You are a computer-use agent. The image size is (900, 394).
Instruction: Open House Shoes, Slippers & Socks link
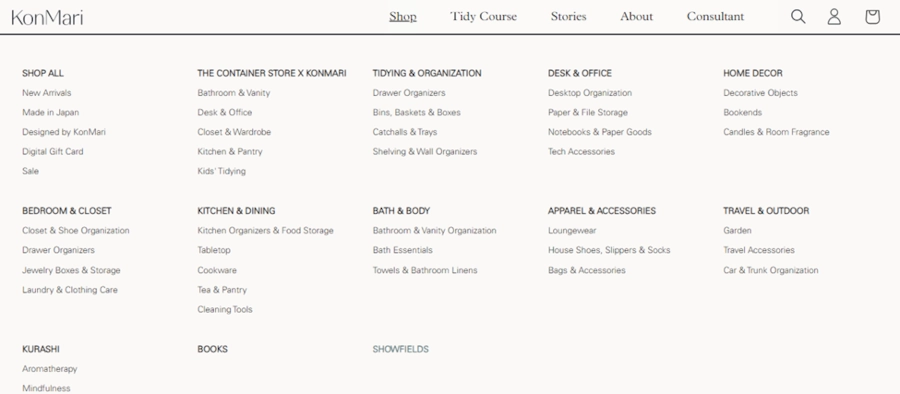click(609, 250)
